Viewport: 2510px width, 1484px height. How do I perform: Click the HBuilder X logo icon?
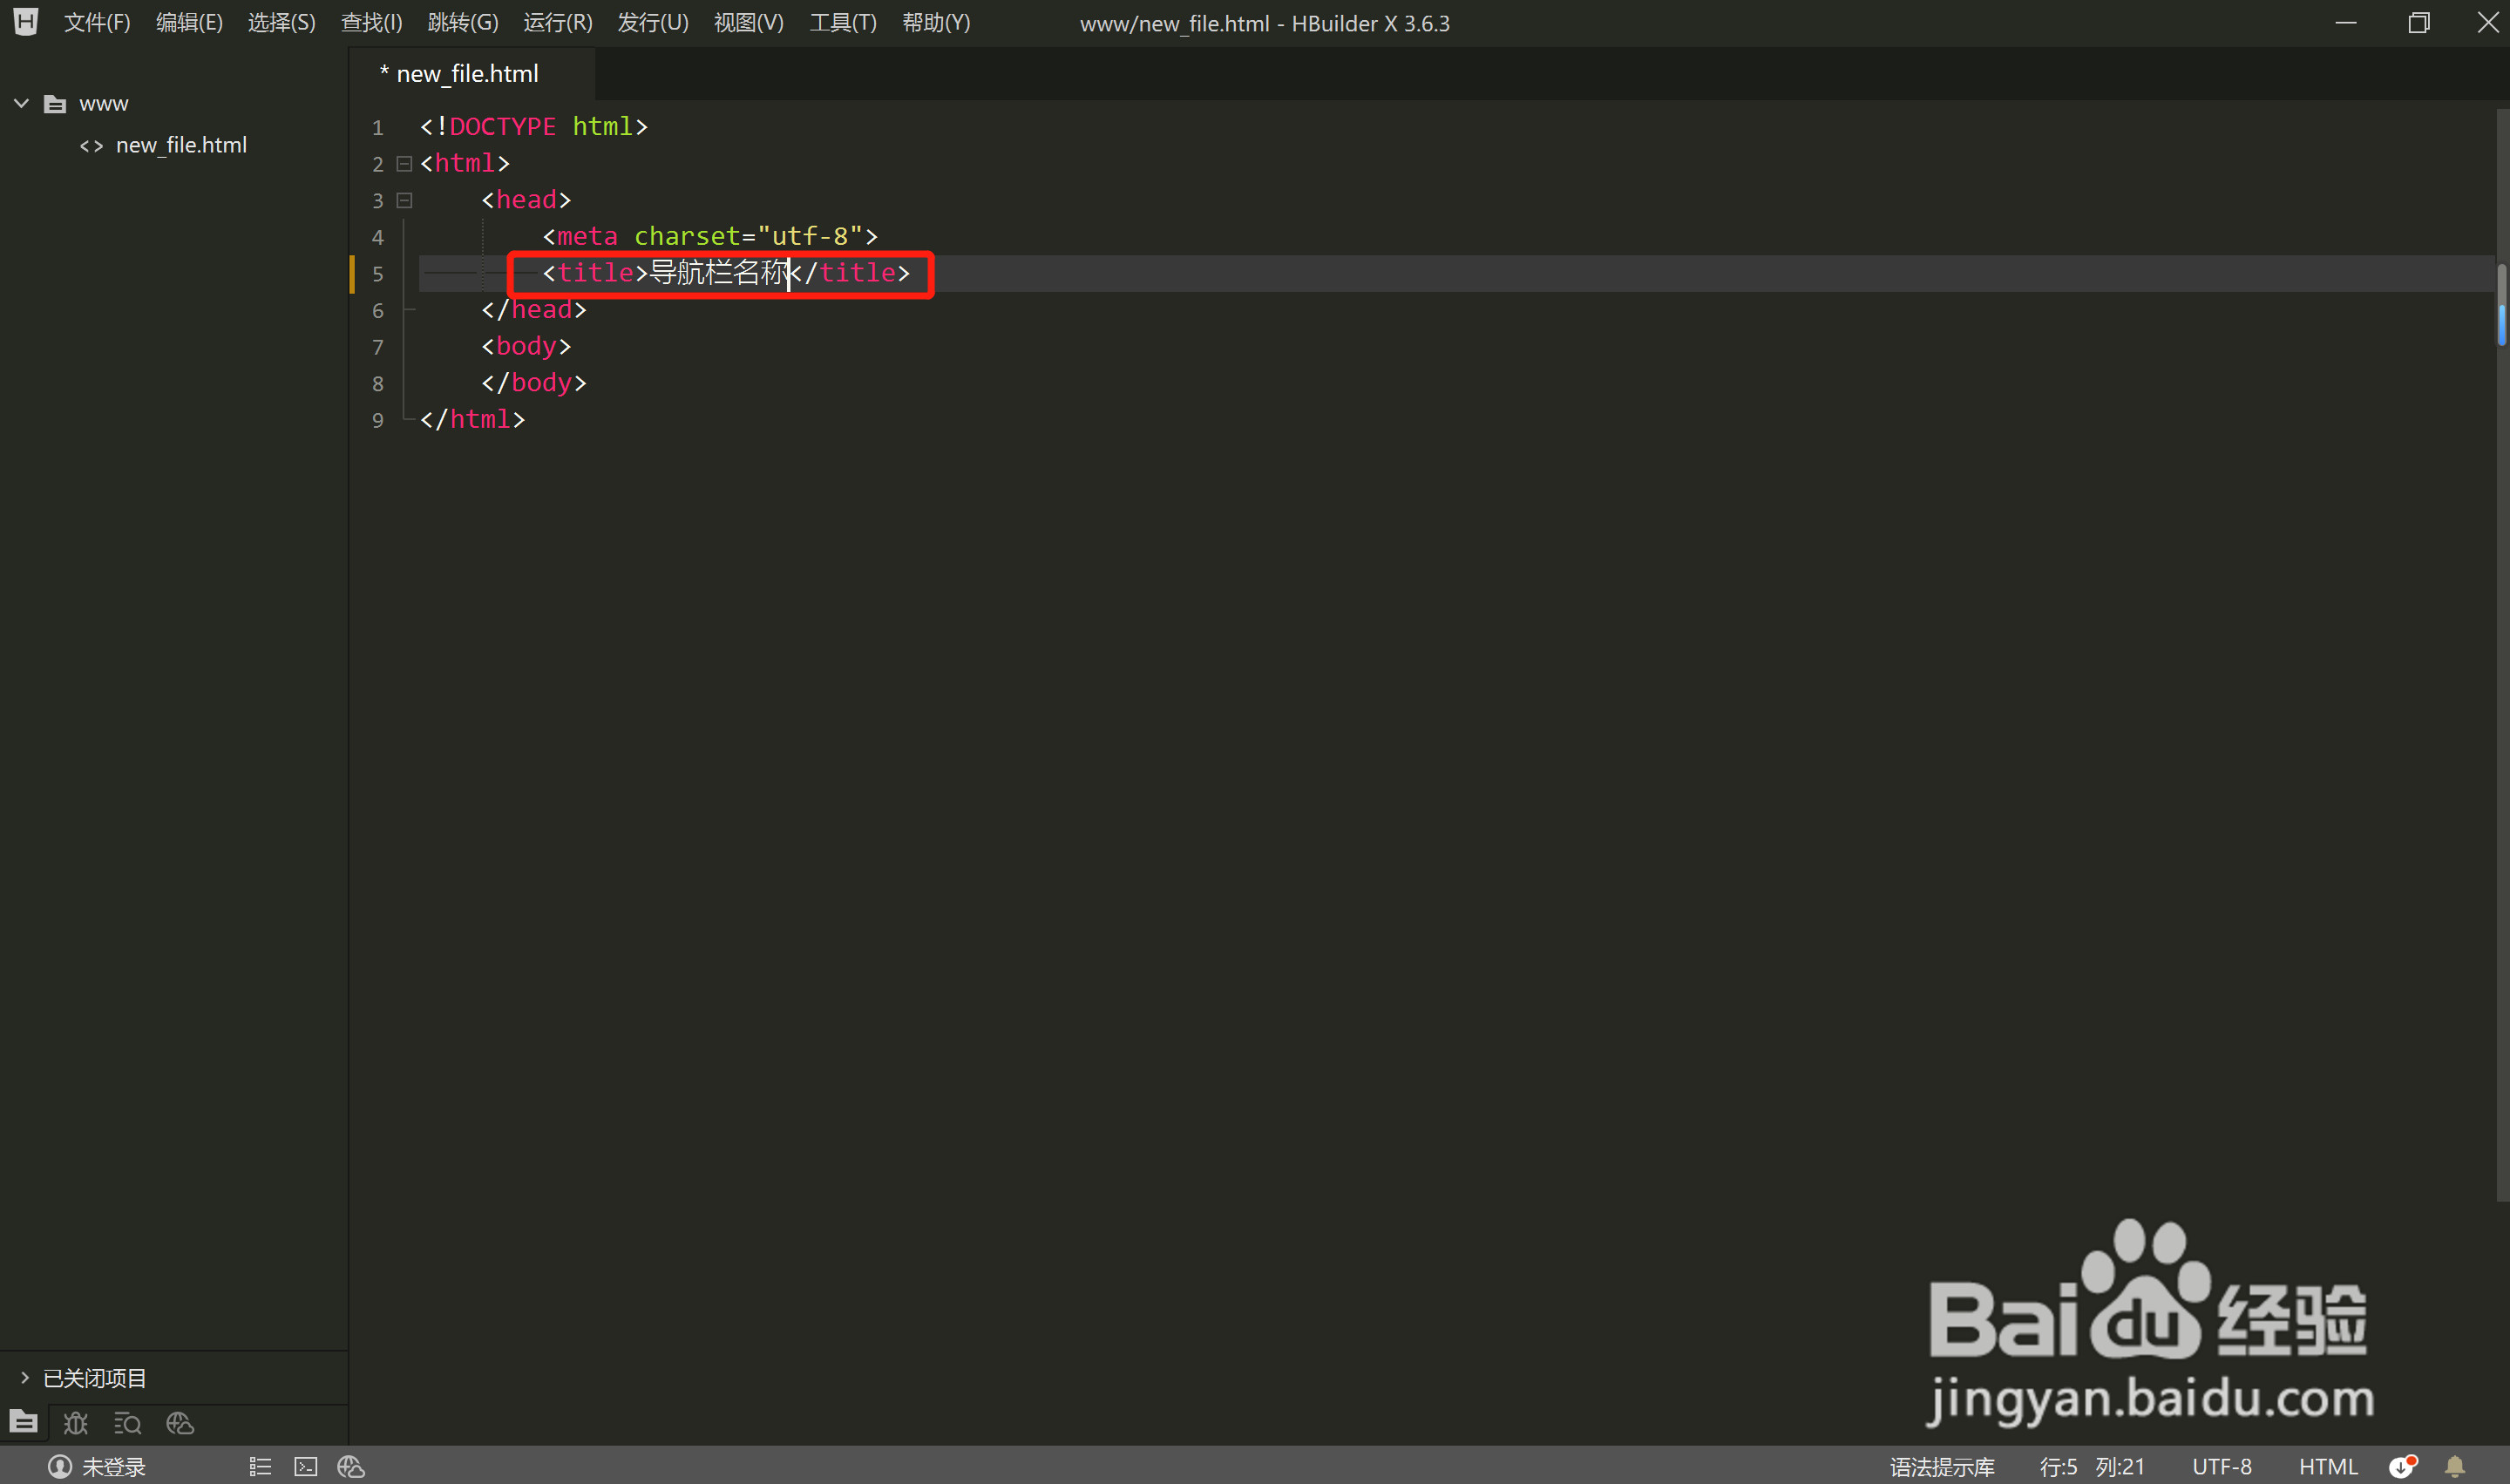25,22
